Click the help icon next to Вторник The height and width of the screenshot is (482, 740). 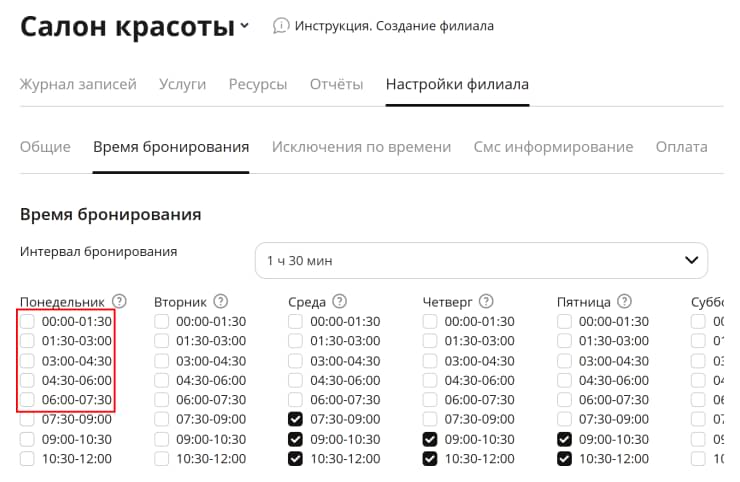tap(220, 301)
